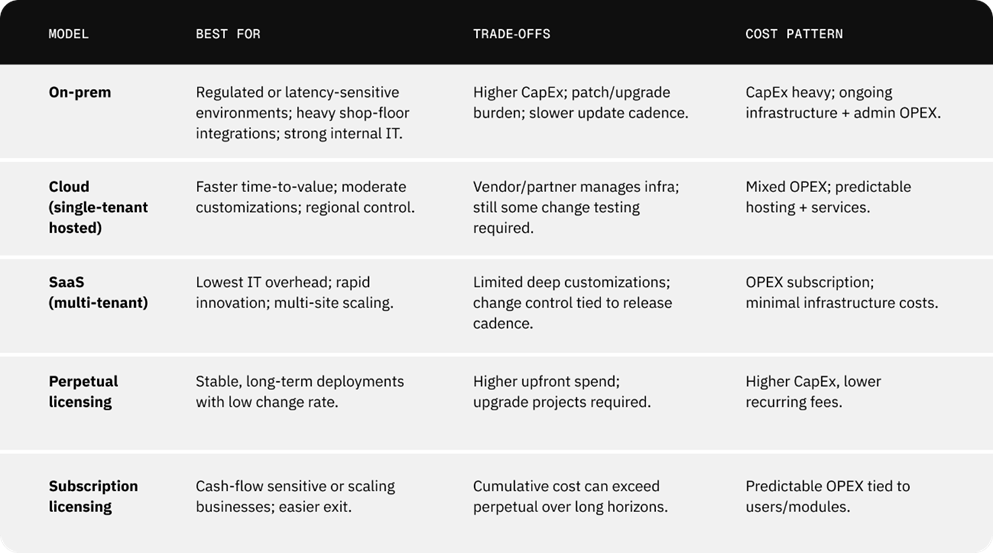This screenshot has width=993, height=553.
Task: Click the 'Mixed OPEX; predictable hosting' cell
Action: [x=828, y=197]
